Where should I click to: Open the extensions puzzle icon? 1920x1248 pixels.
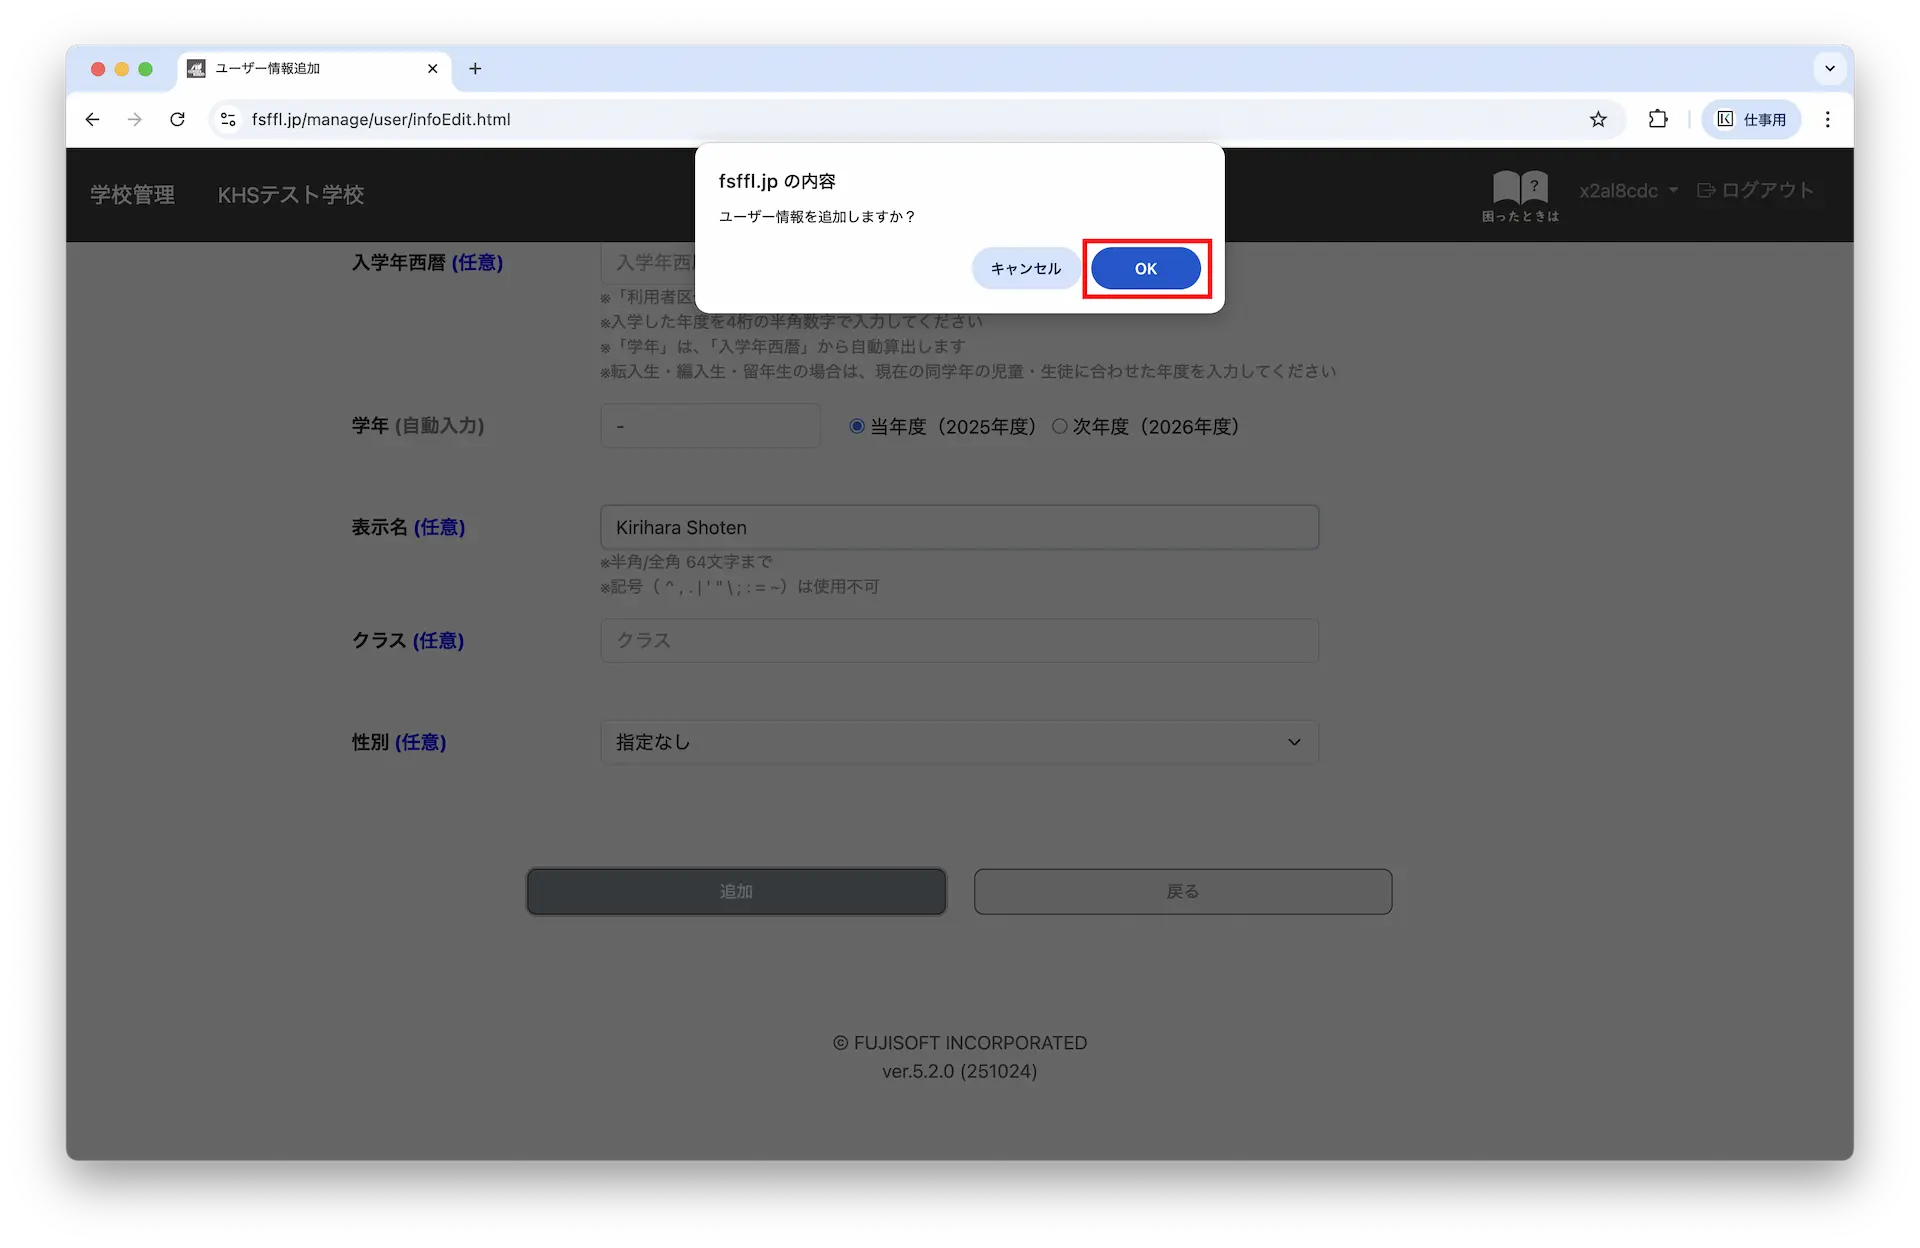(x=1658, y=119)
